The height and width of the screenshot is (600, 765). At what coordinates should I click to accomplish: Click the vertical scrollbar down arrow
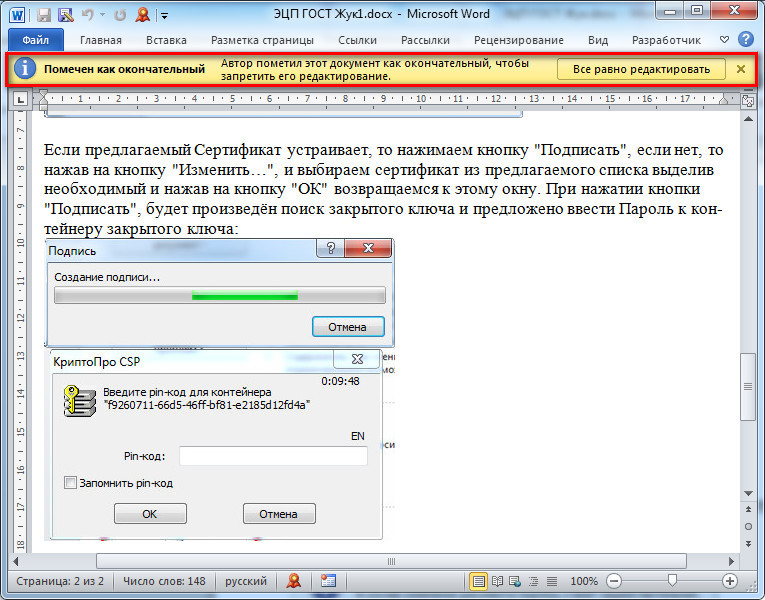pyautogui.click(x=748, y=493)
